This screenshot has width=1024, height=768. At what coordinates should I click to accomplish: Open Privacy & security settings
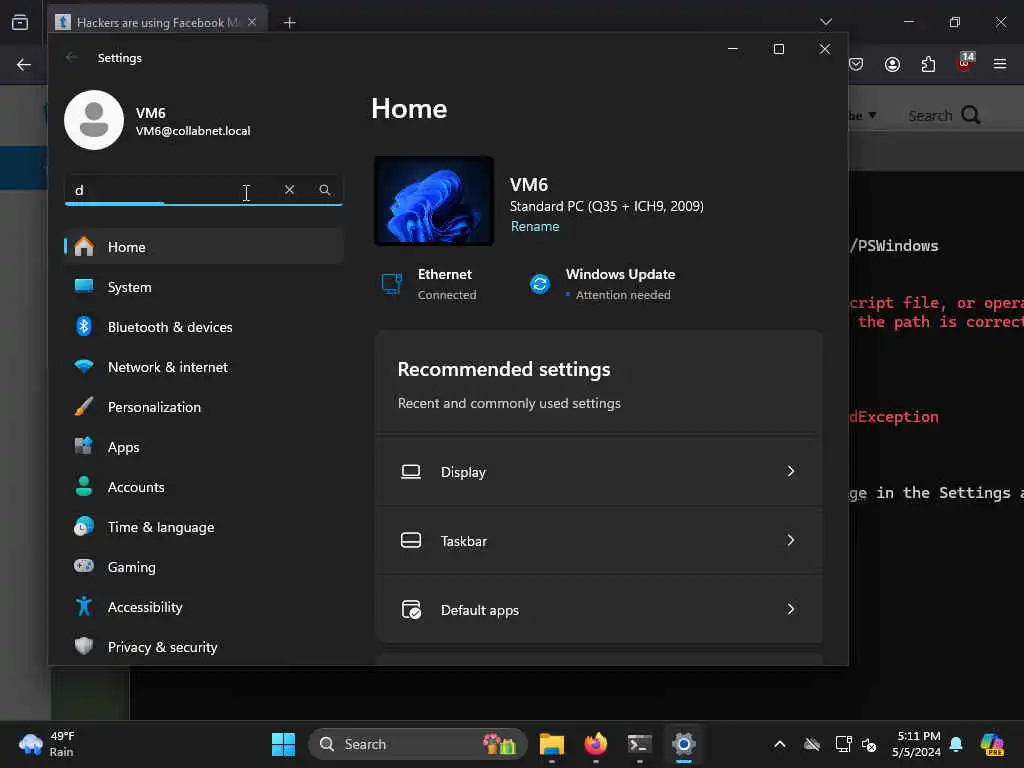point(204,647)
